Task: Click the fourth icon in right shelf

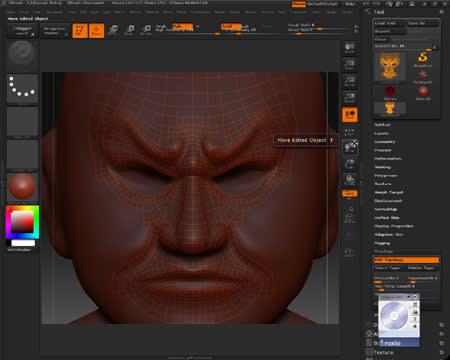Action: coord(350,98)
